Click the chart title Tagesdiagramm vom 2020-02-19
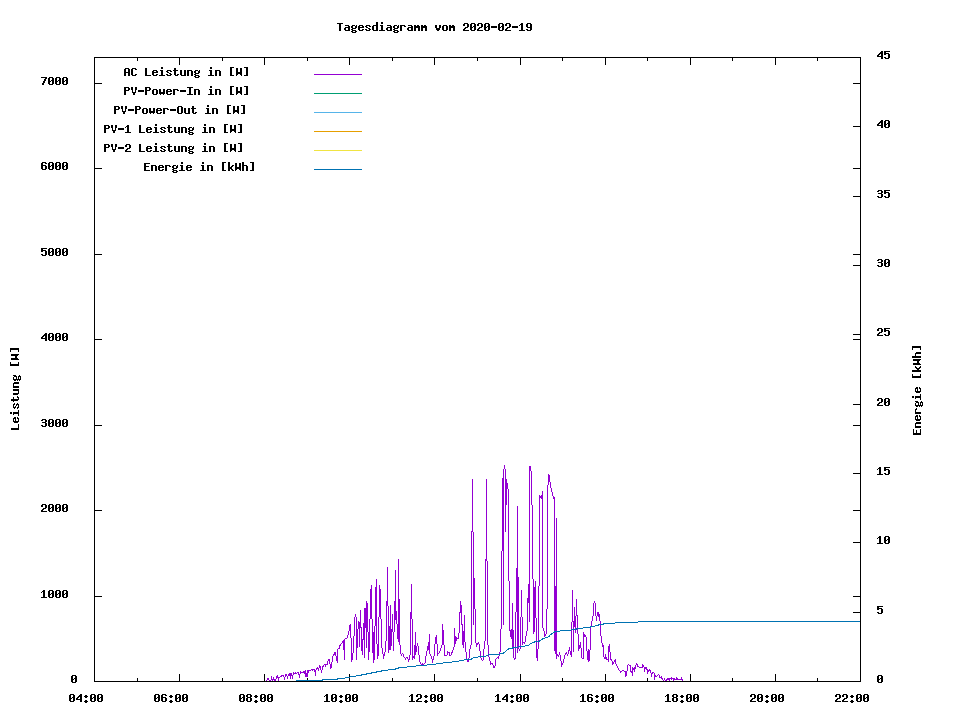Screen dimensions: 960x720 [434, 27]
